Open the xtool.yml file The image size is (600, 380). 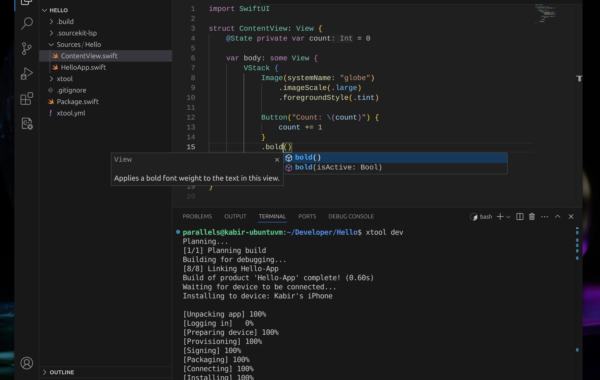pos(106,113)
